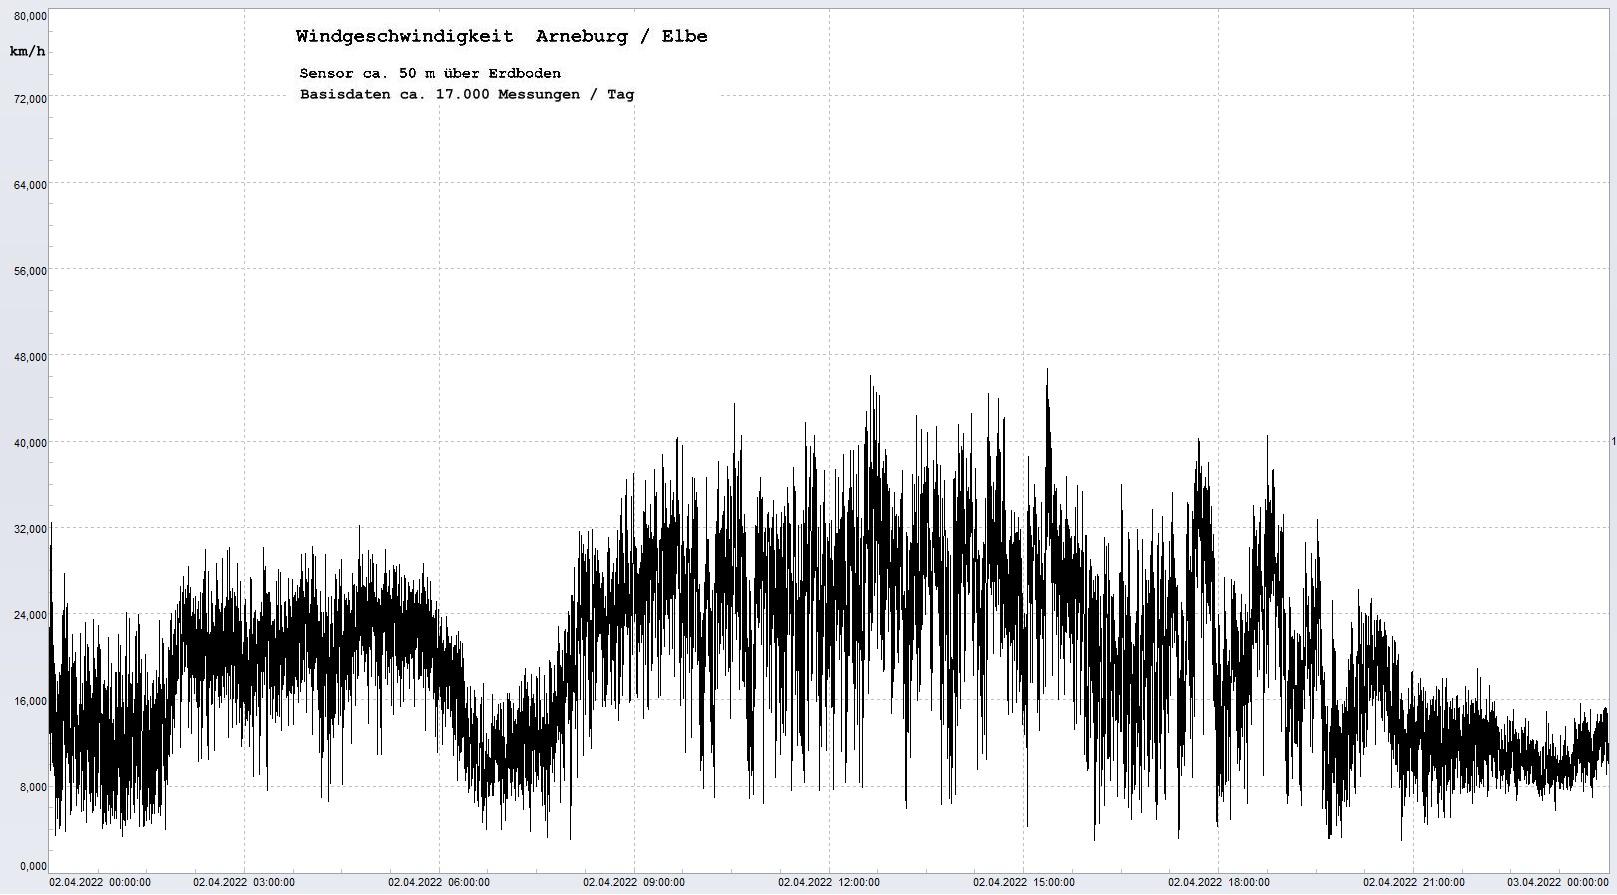Click the 24,000 y-axis label

[30, 615]
